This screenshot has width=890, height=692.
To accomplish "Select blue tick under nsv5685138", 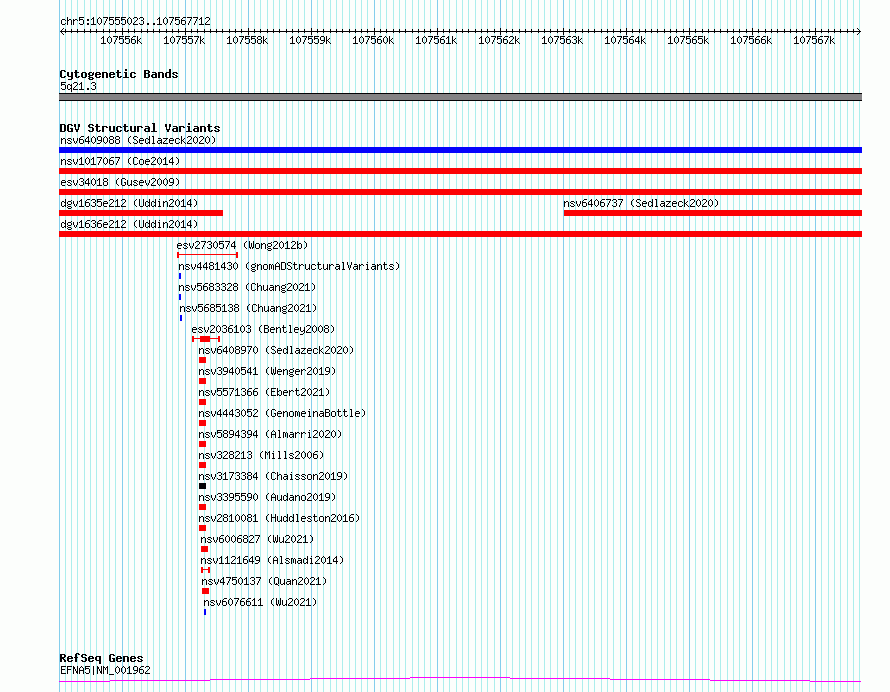I will 181,318.
